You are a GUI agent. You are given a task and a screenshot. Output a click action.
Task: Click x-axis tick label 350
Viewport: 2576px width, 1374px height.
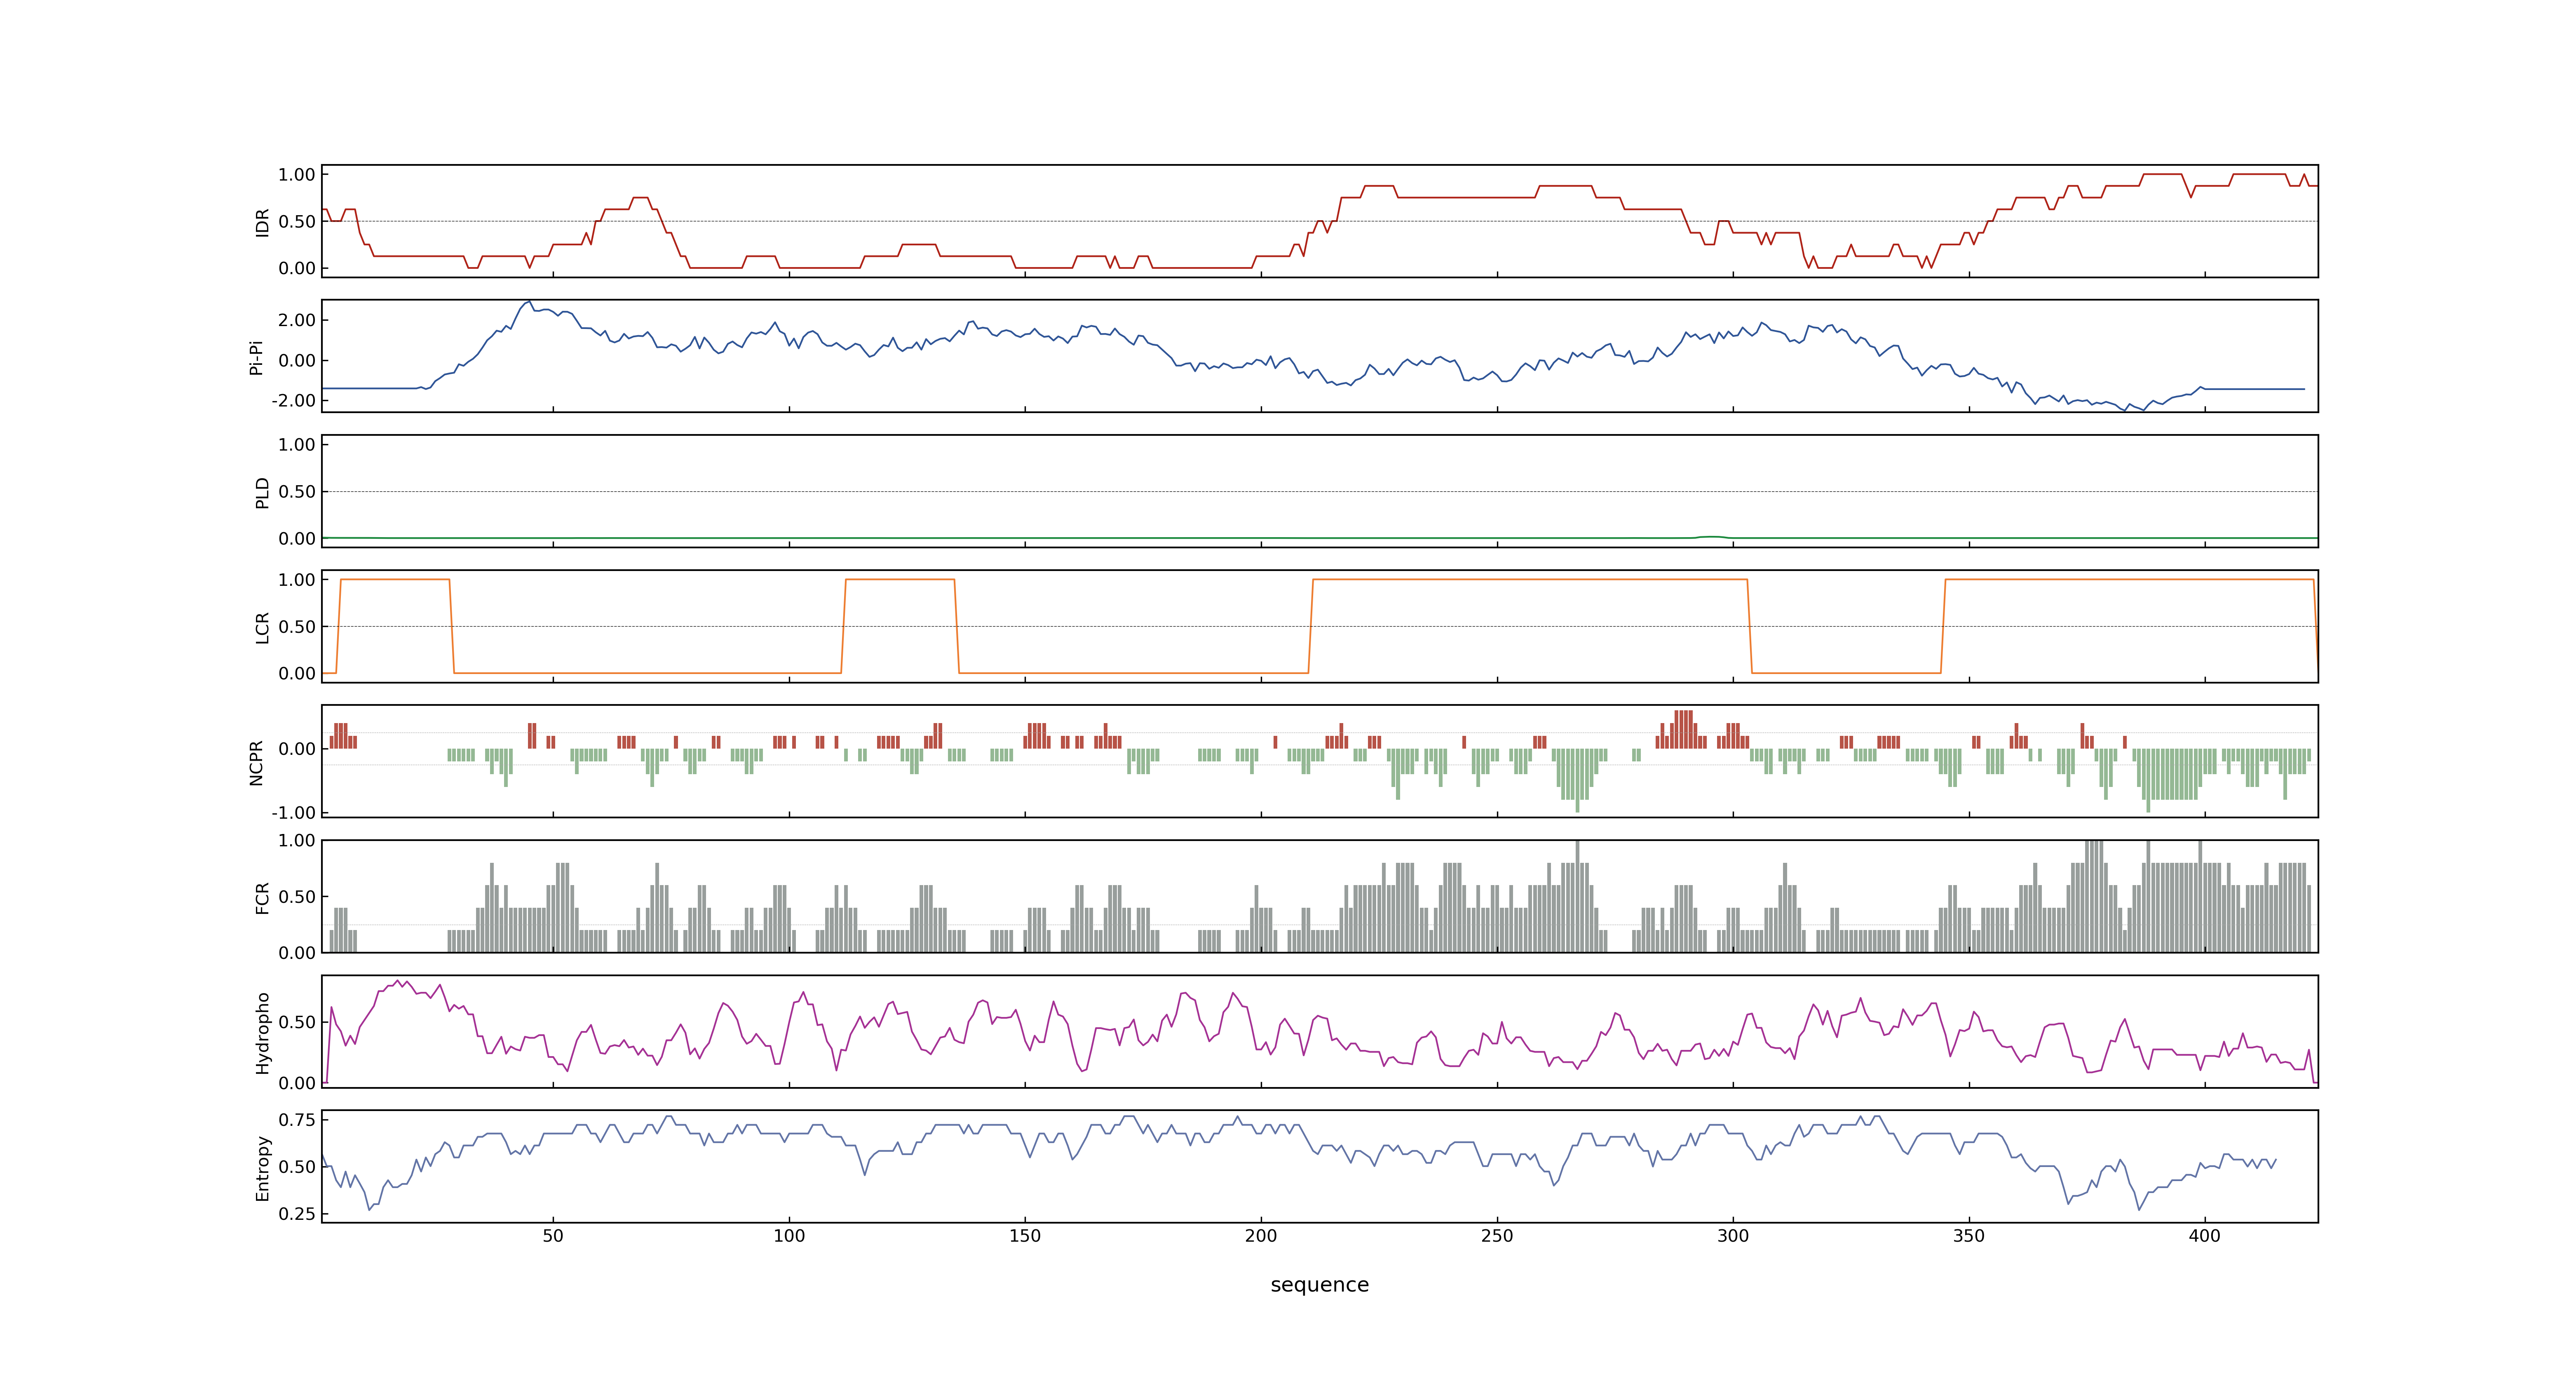(x=1969, y=1236)
